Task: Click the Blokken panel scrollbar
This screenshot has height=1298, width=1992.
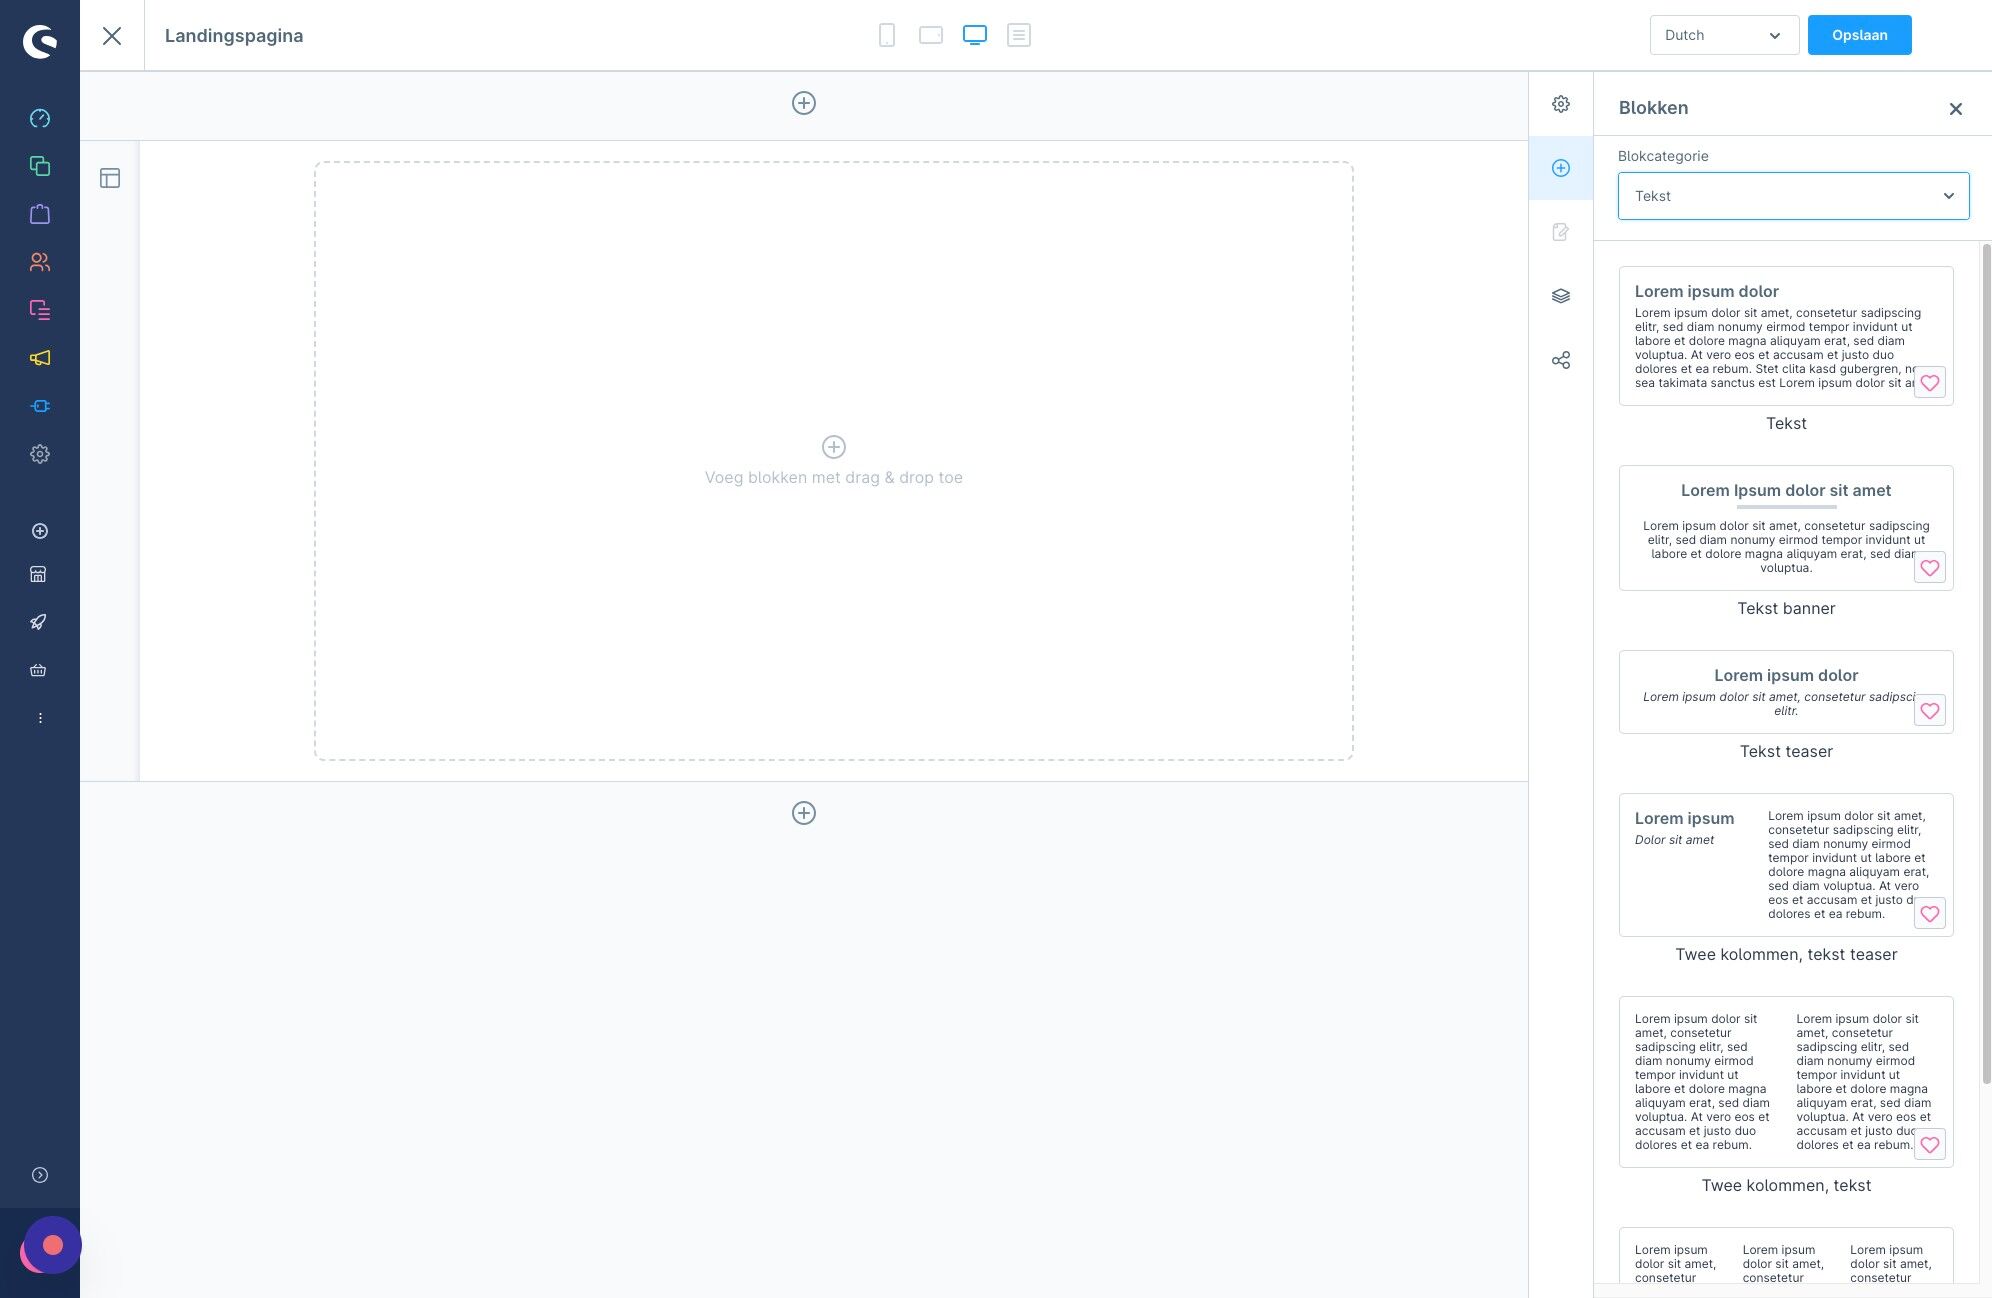Action: pos(1986,664)
